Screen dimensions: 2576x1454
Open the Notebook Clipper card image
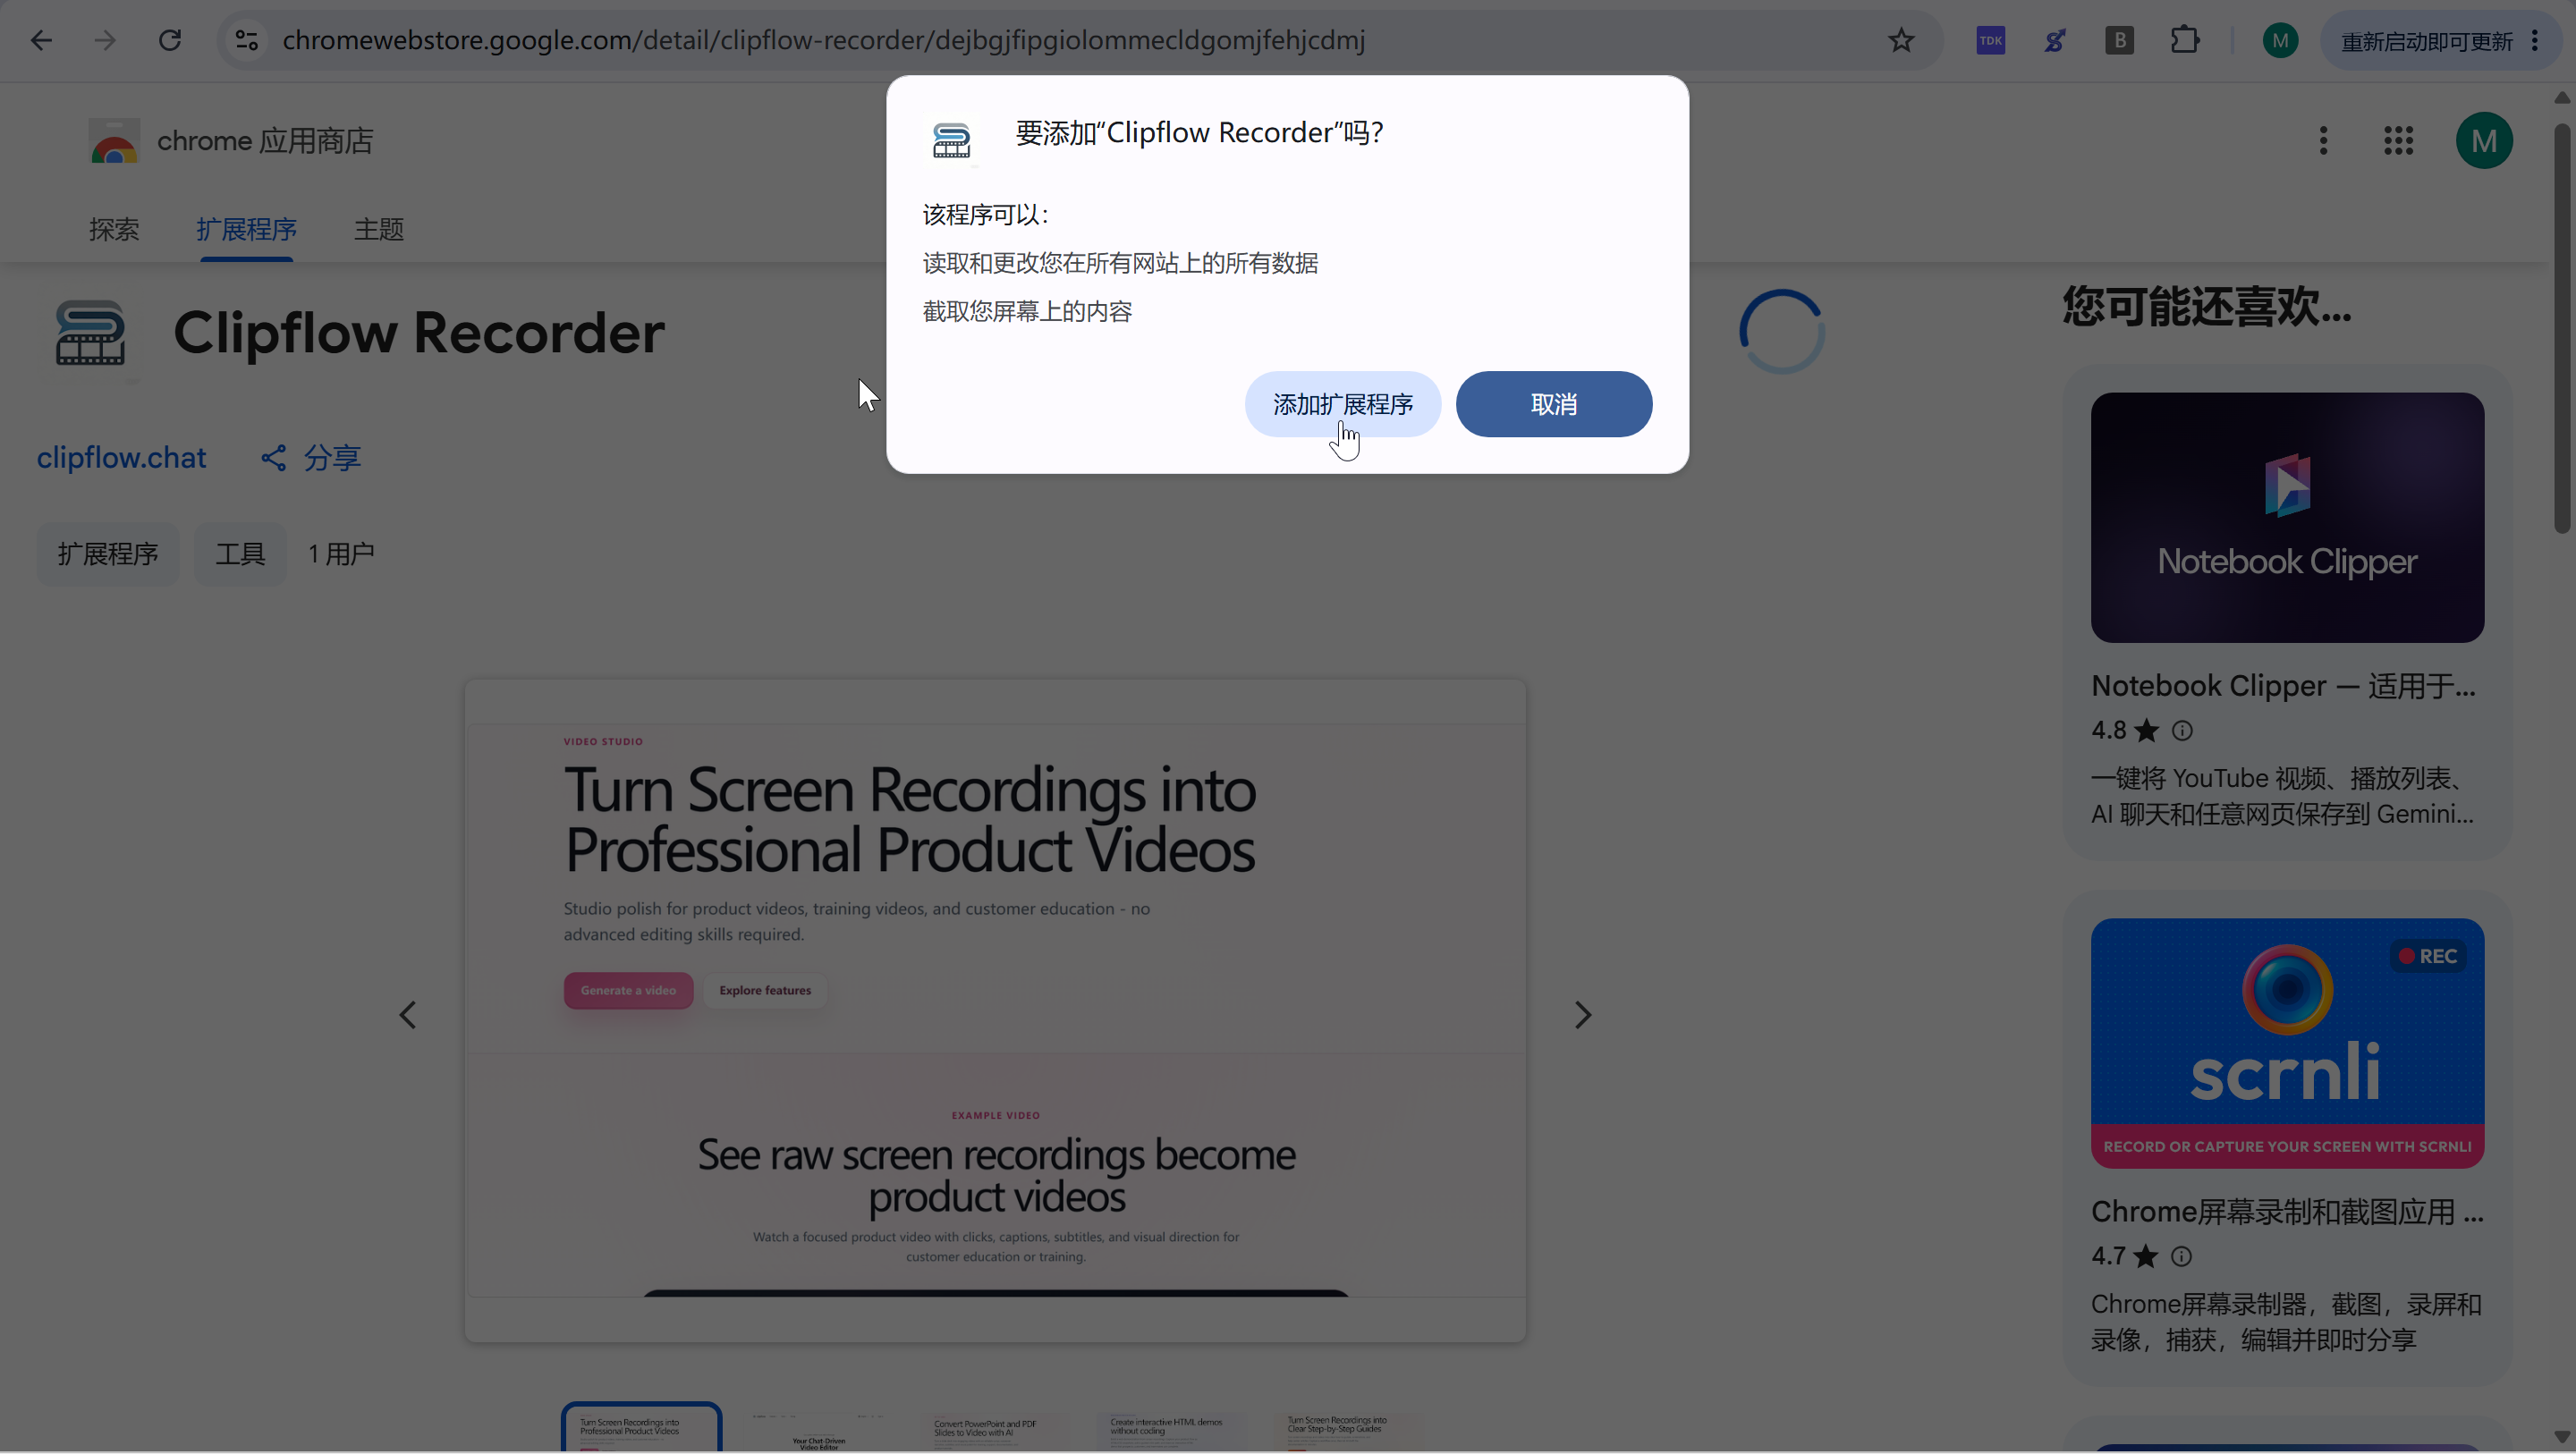(x=2287, y=517)
